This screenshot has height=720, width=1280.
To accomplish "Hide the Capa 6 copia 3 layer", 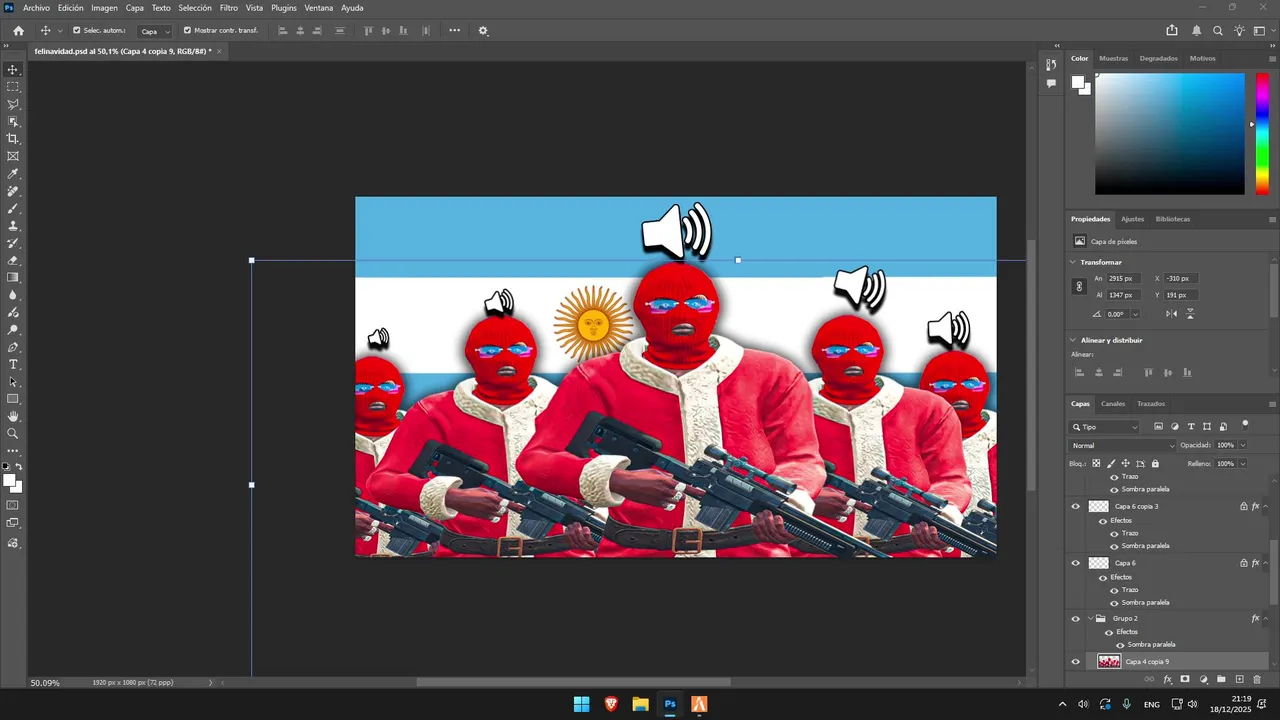I will [1076, 506].
